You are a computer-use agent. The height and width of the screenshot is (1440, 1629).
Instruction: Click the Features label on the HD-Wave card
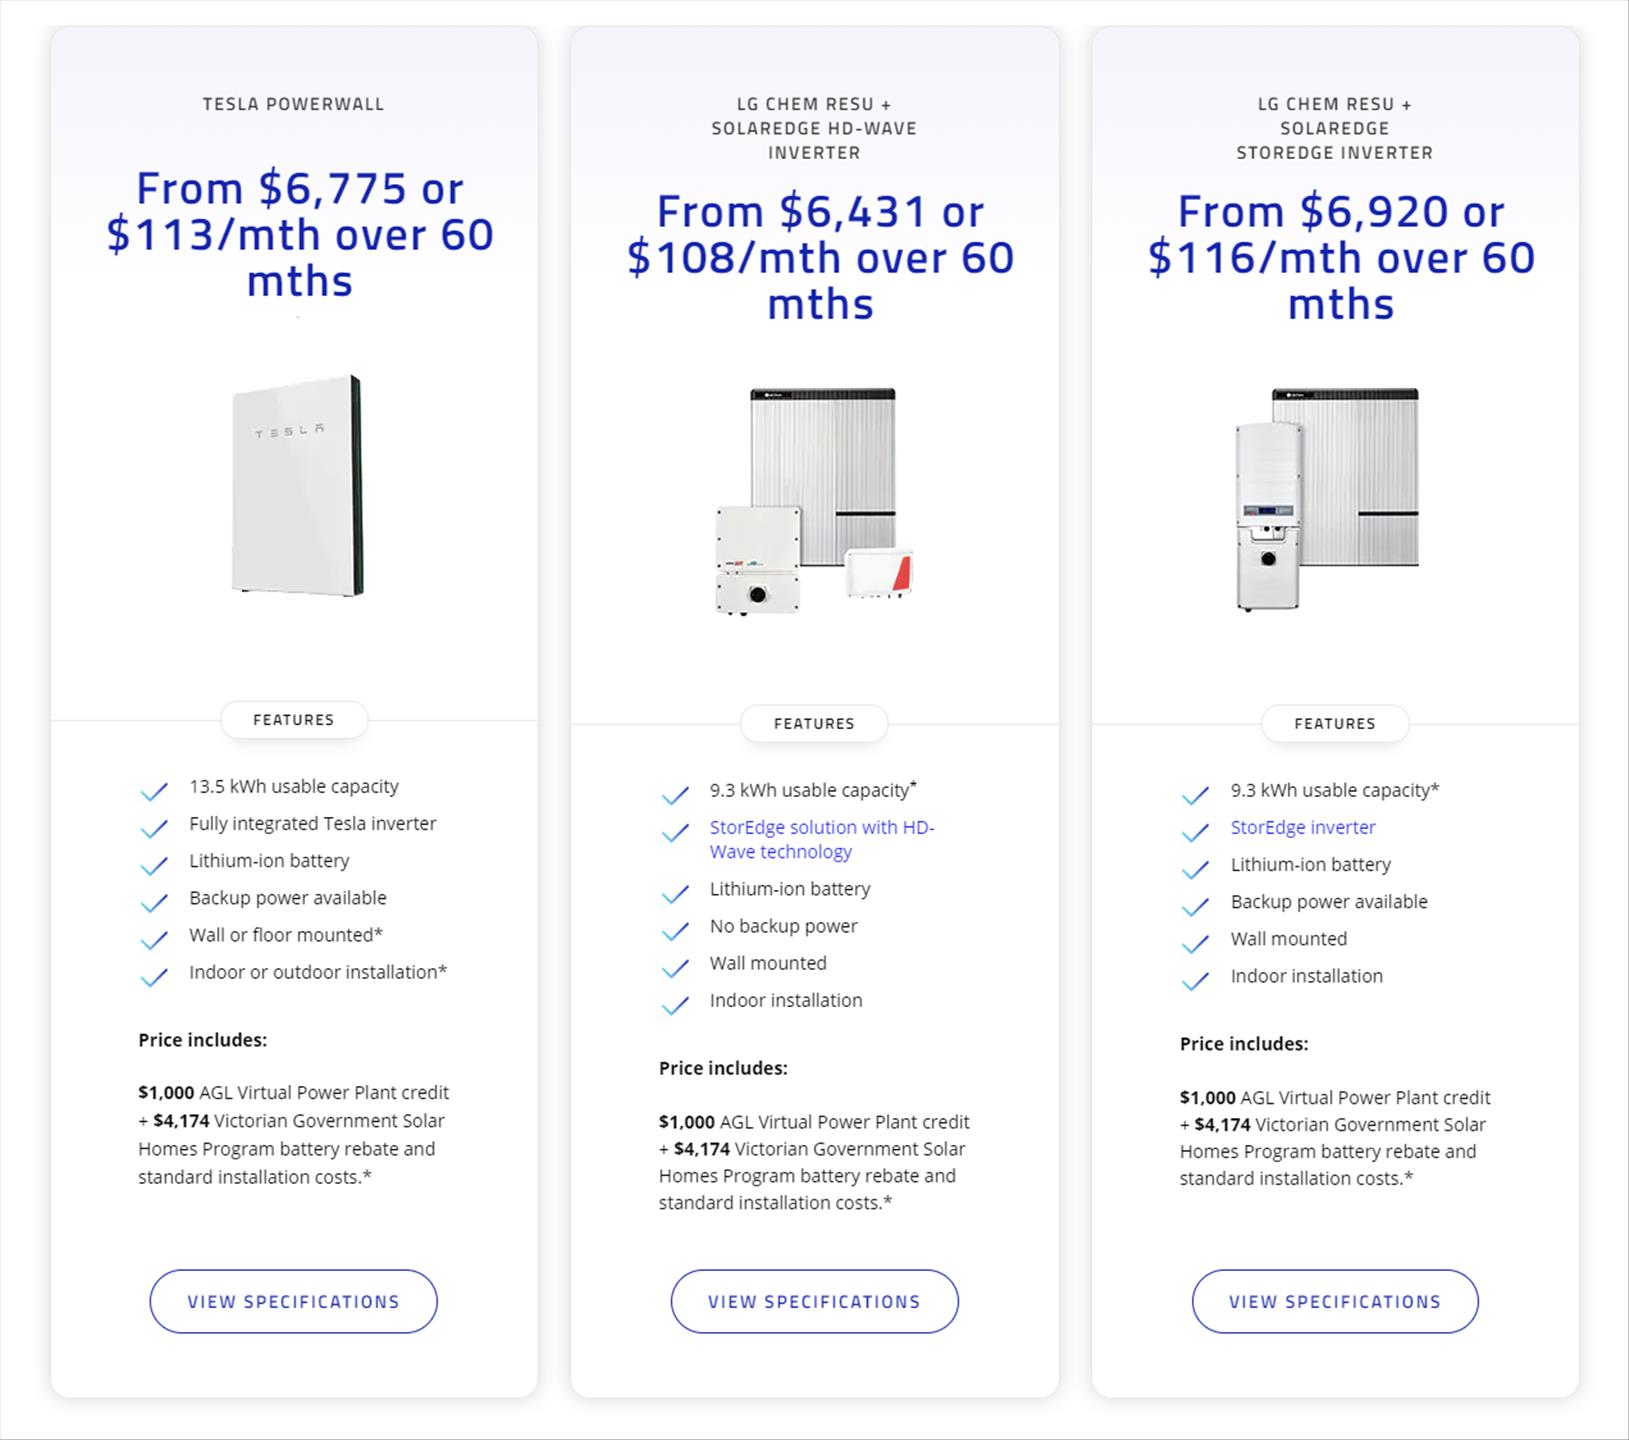point(814,723)
